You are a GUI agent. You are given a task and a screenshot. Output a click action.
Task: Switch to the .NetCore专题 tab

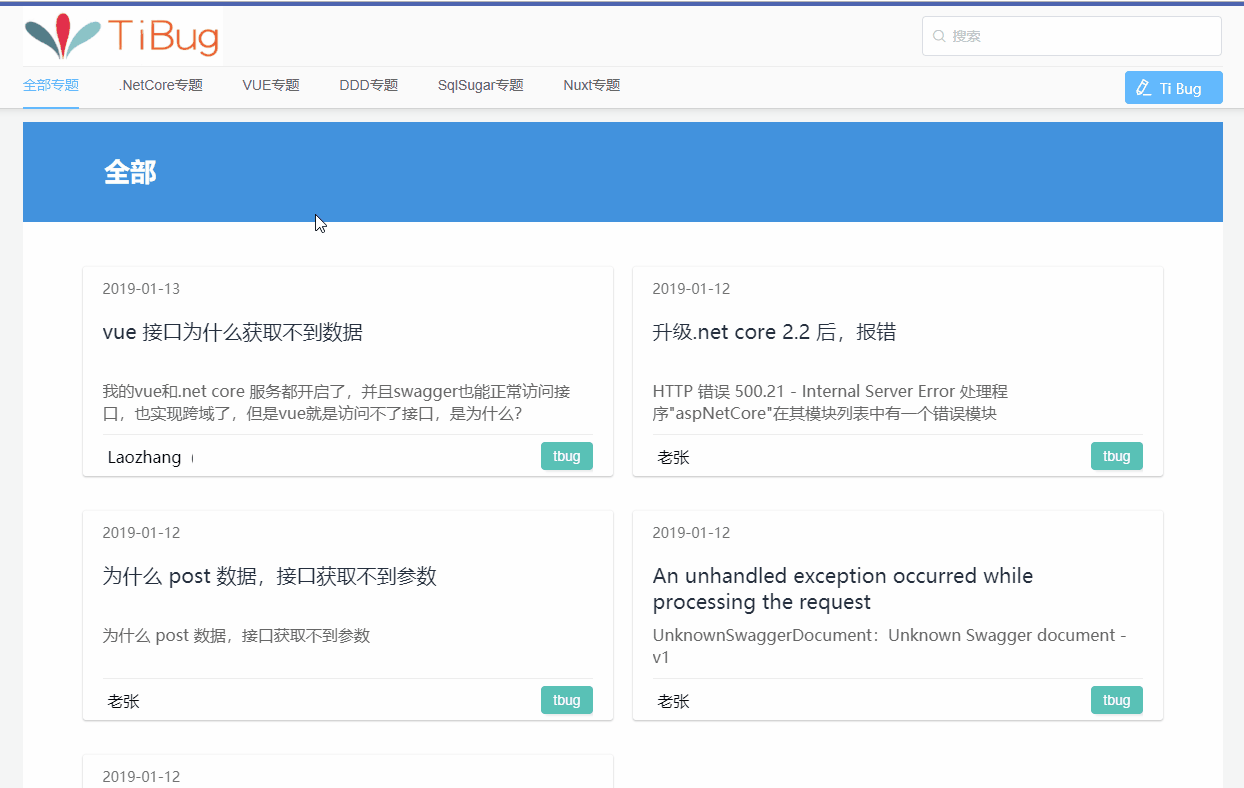pyautogui.click(x=160, y=86)
